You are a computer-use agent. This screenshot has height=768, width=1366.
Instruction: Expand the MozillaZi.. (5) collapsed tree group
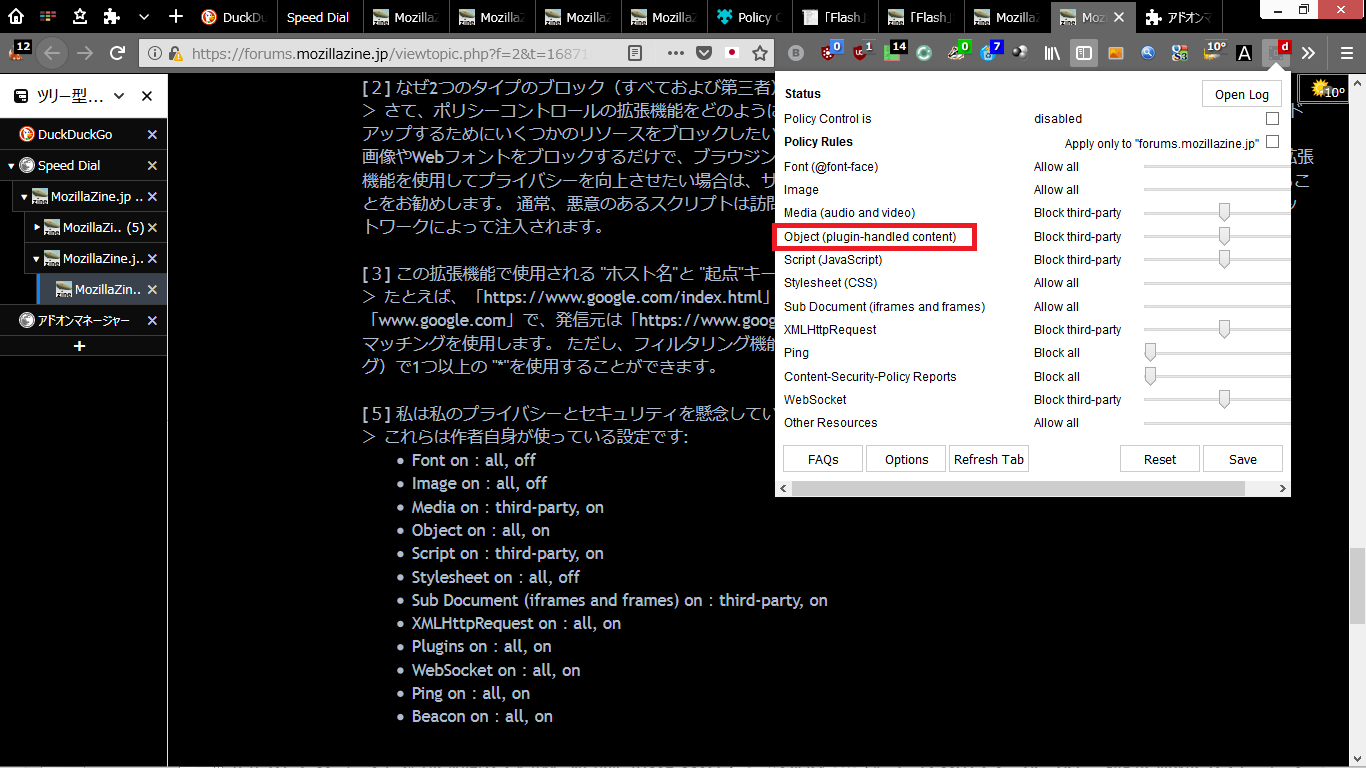click(x=38, y=228)
